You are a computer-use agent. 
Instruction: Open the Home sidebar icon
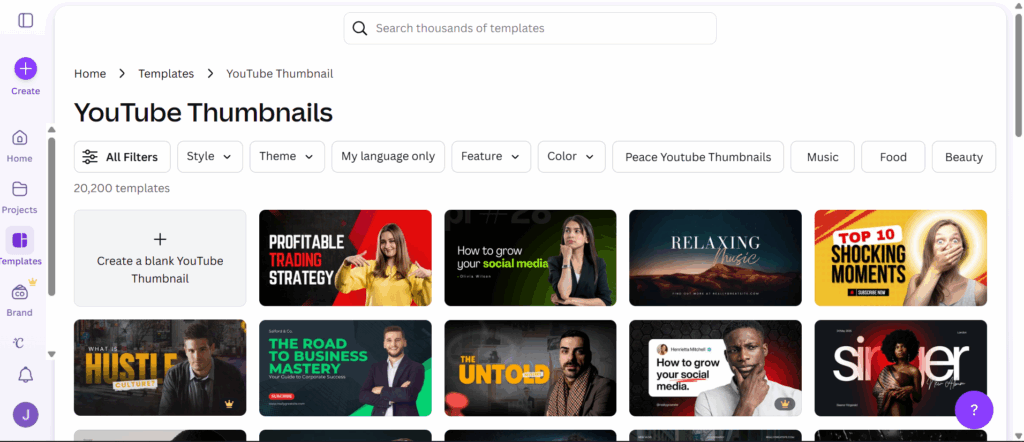coord(20,138)
